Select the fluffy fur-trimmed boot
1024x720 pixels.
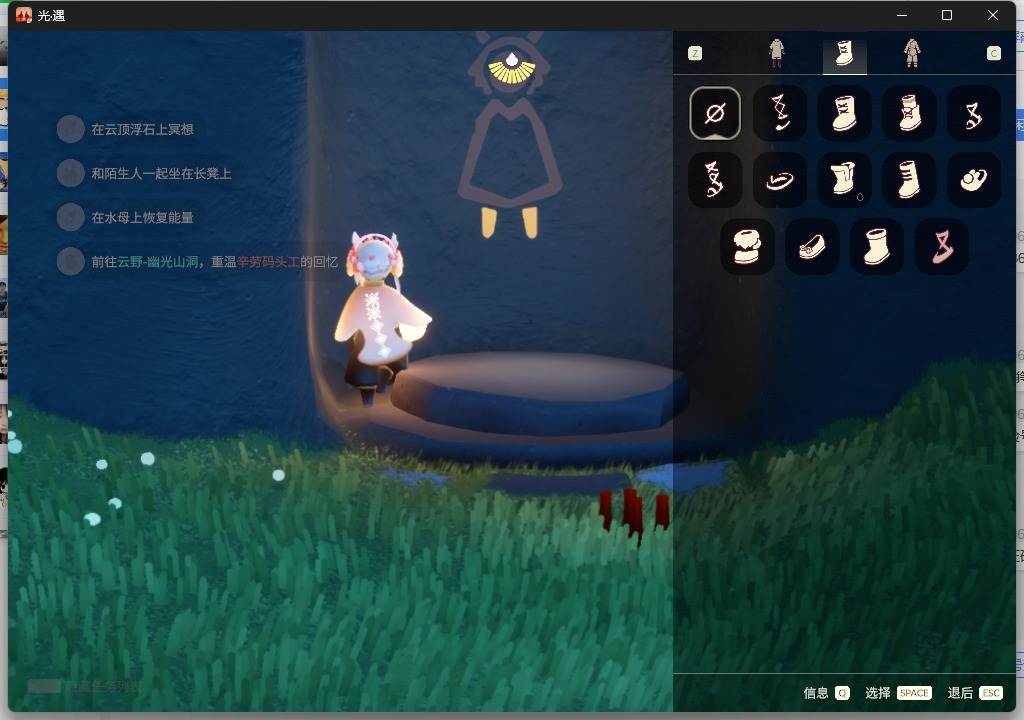(748, 247)
